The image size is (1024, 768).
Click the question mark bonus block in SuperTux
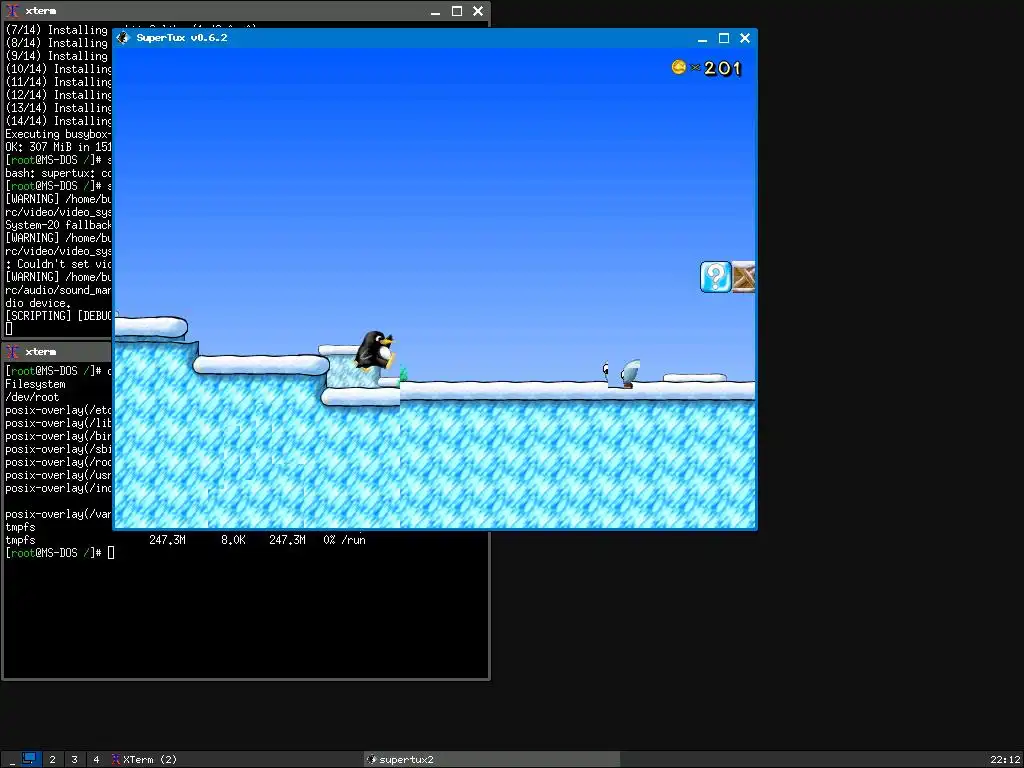point(715,277)
